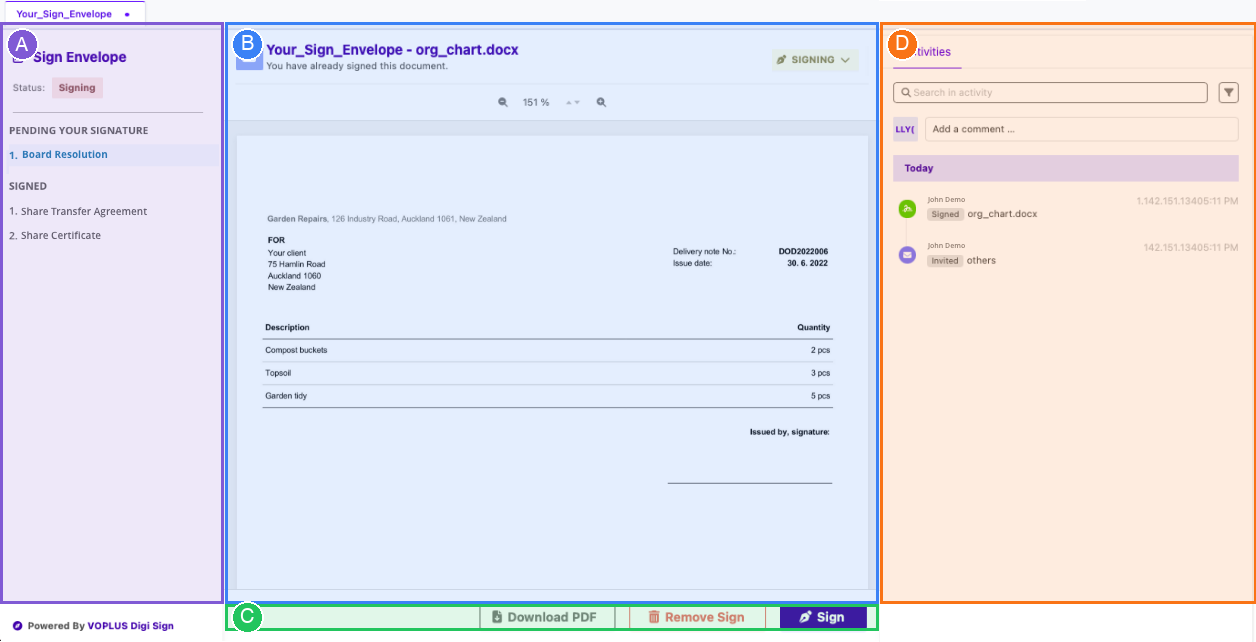Click the Add a comment field
The height and width of the screenshot is (642, 1256).
tap(1080, 129)
